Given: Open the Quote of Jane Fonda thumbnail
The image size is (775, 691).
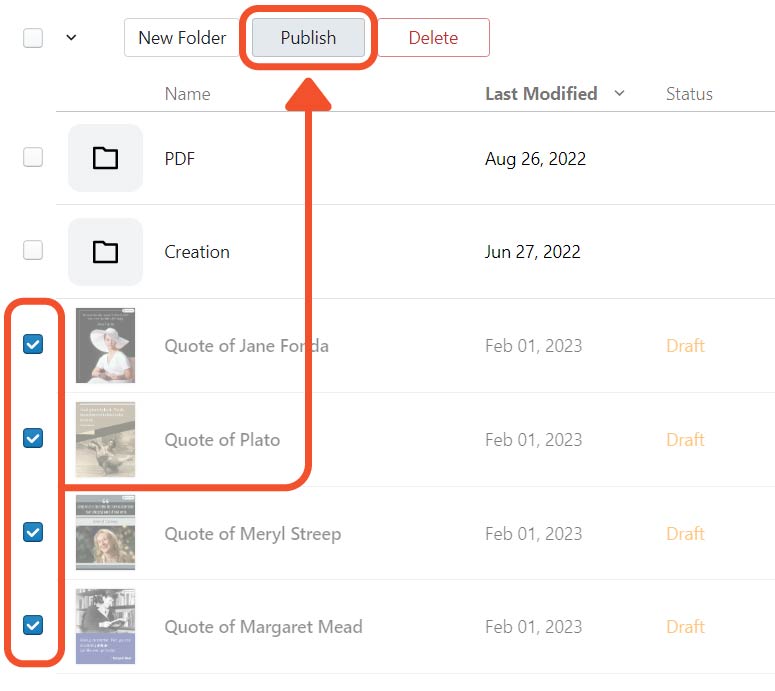Looking at the screenshot, I should 105,346.
